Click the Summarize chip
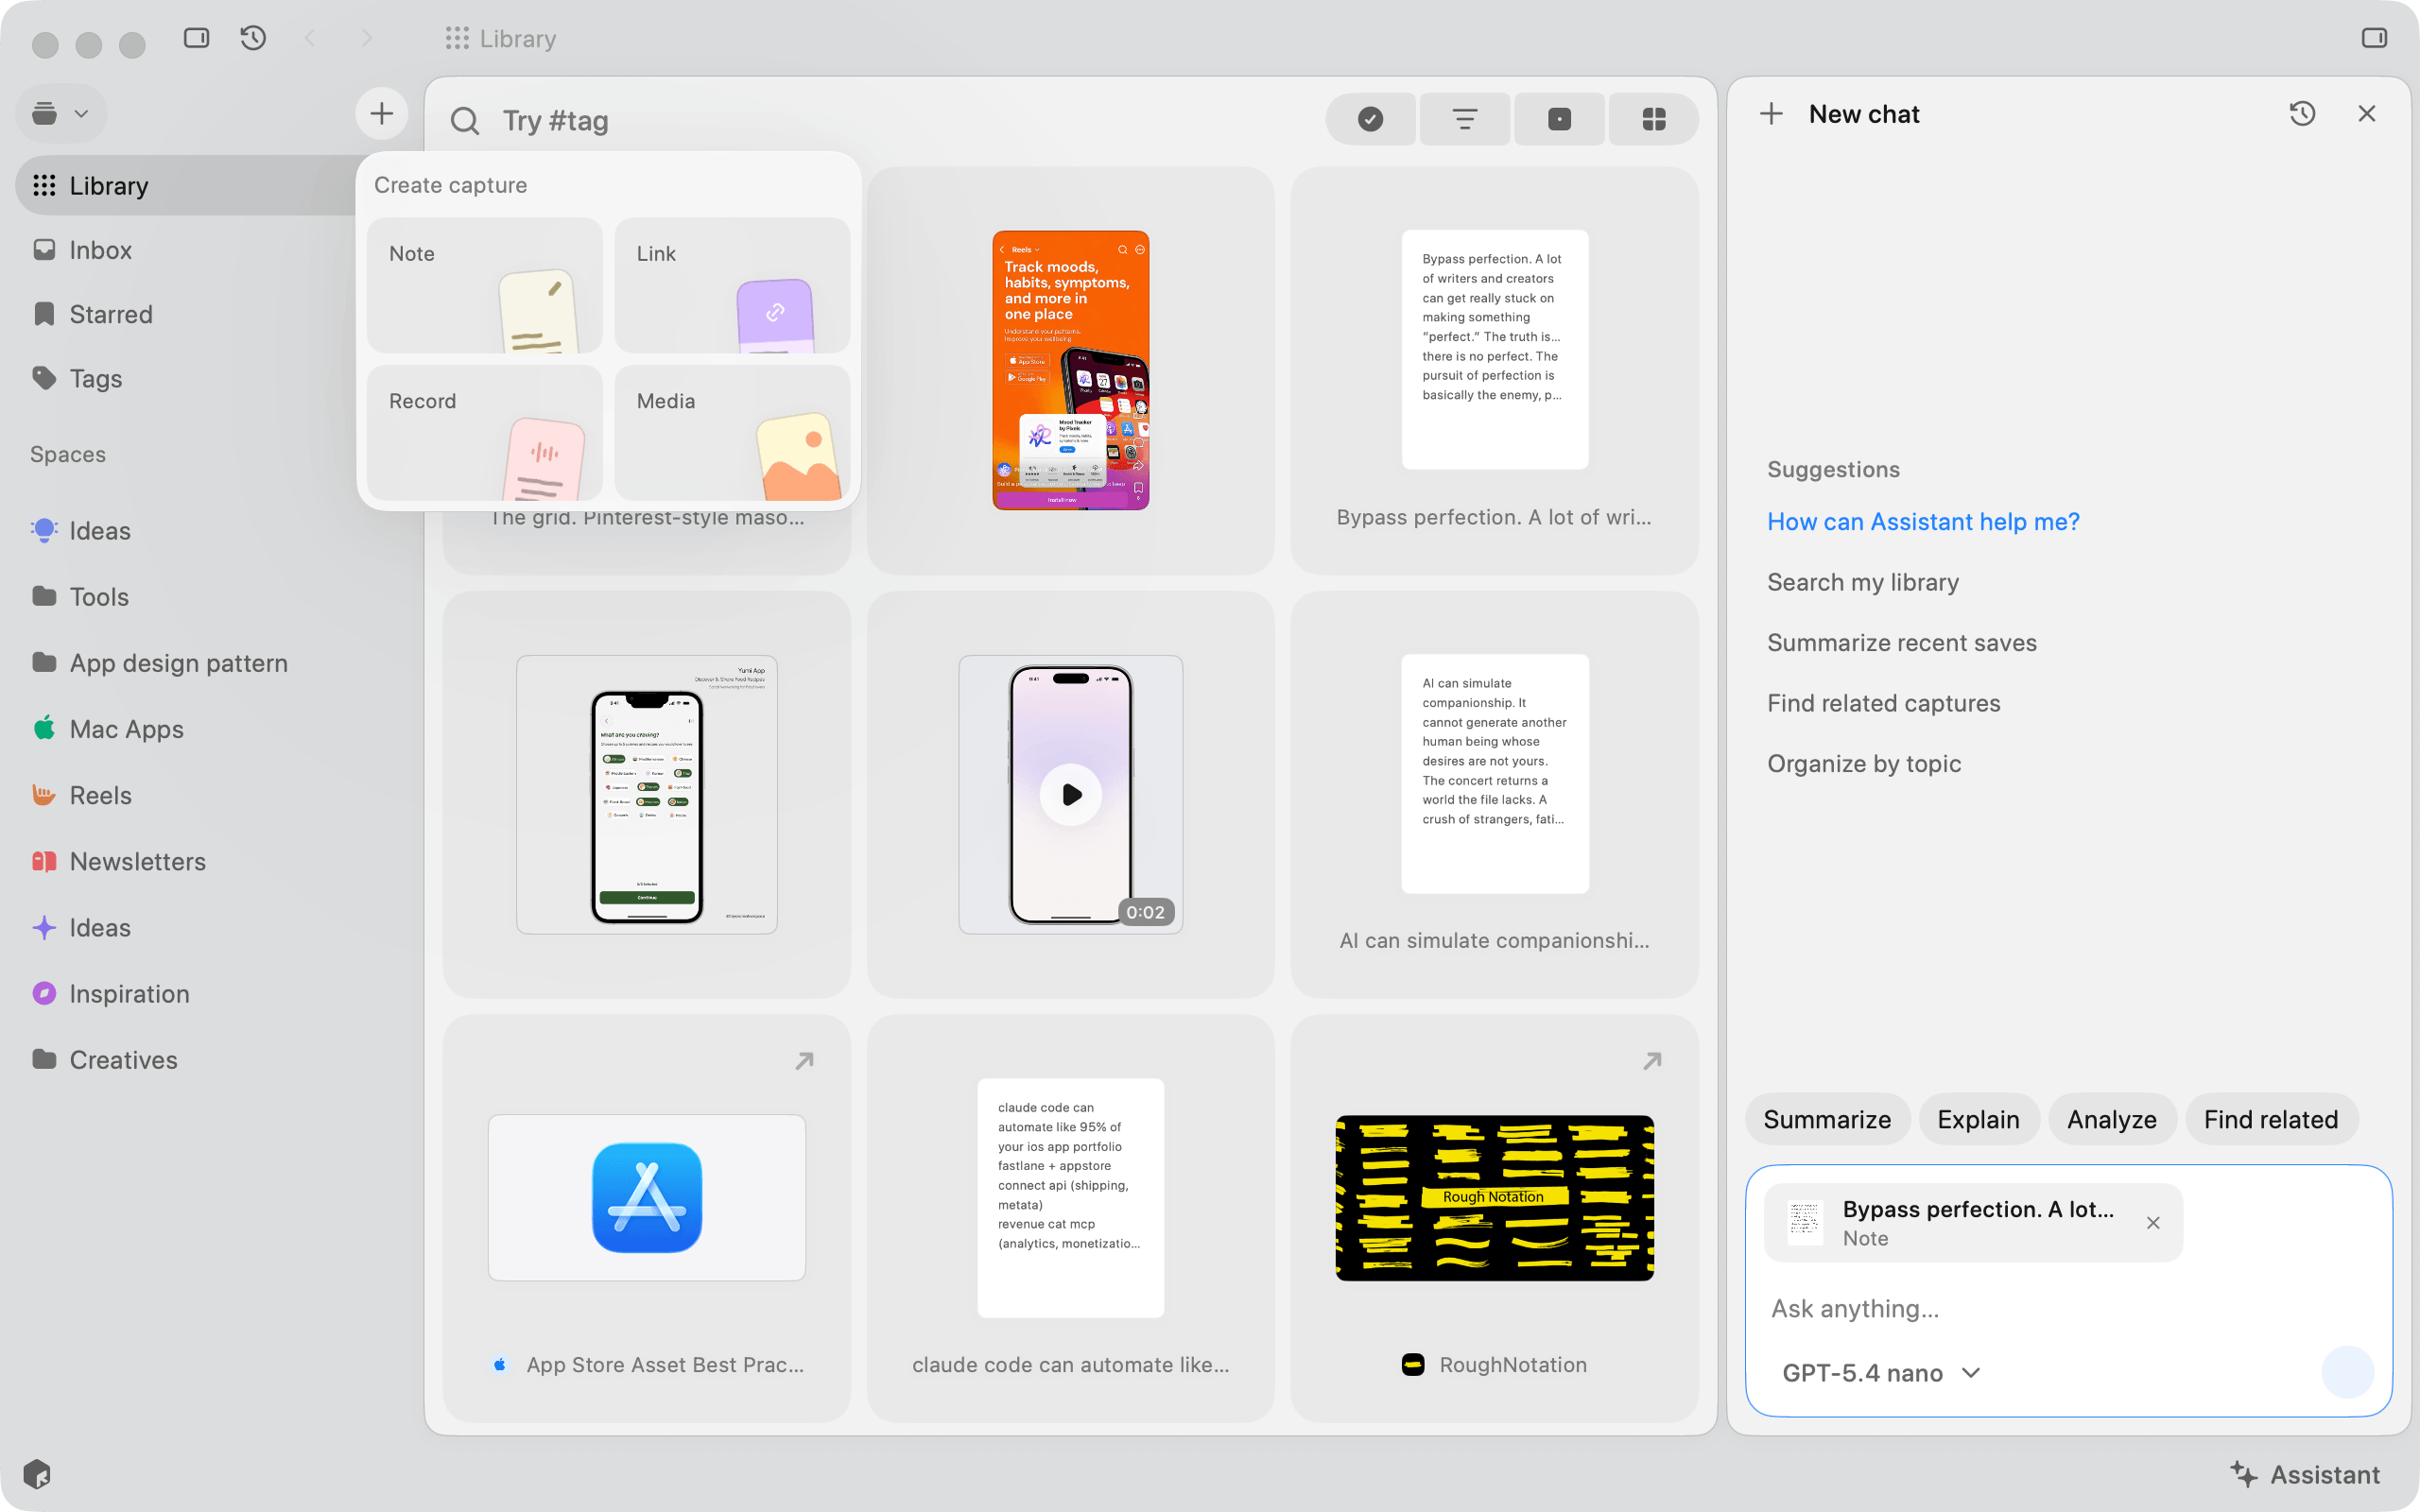The width and height of the screenshot is (2420, 1512). (1827, 1119)
